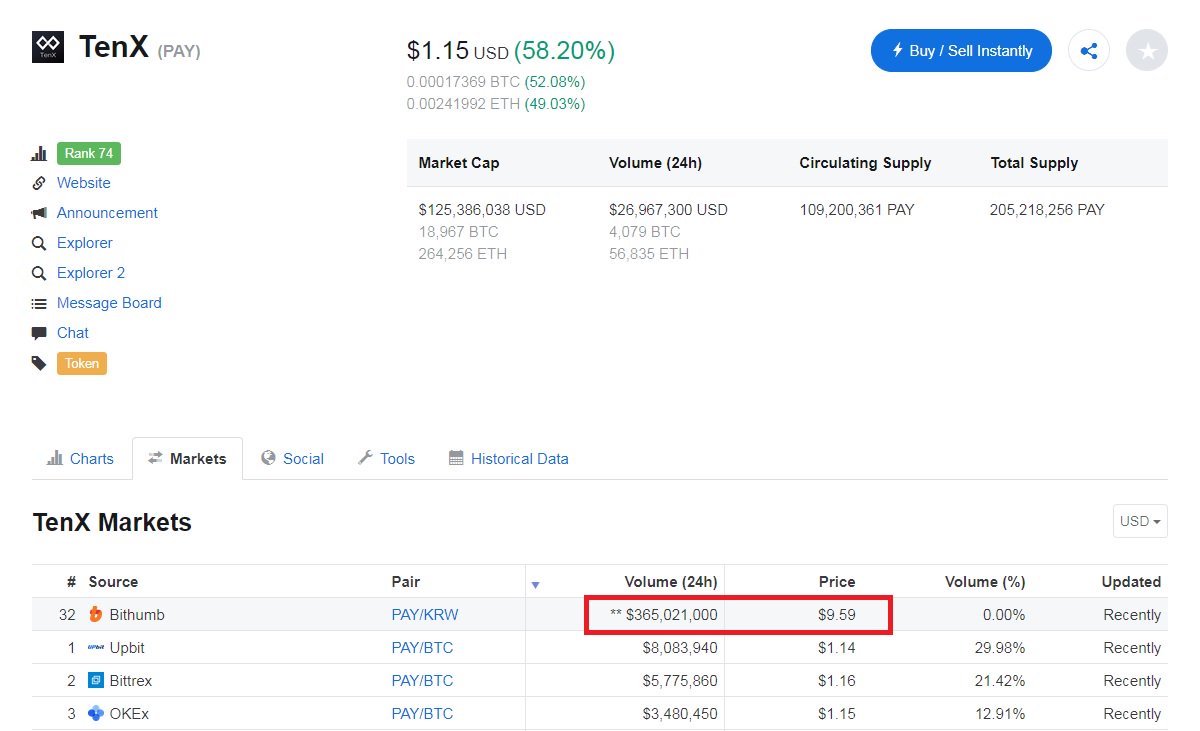Click the 29.98% volume percentage cell

(1001, 648)
